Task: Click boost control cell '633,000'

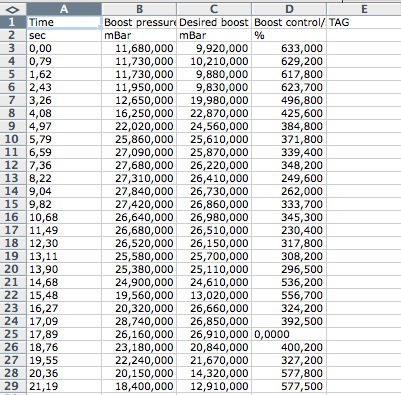Action: [x=289, y=48]
